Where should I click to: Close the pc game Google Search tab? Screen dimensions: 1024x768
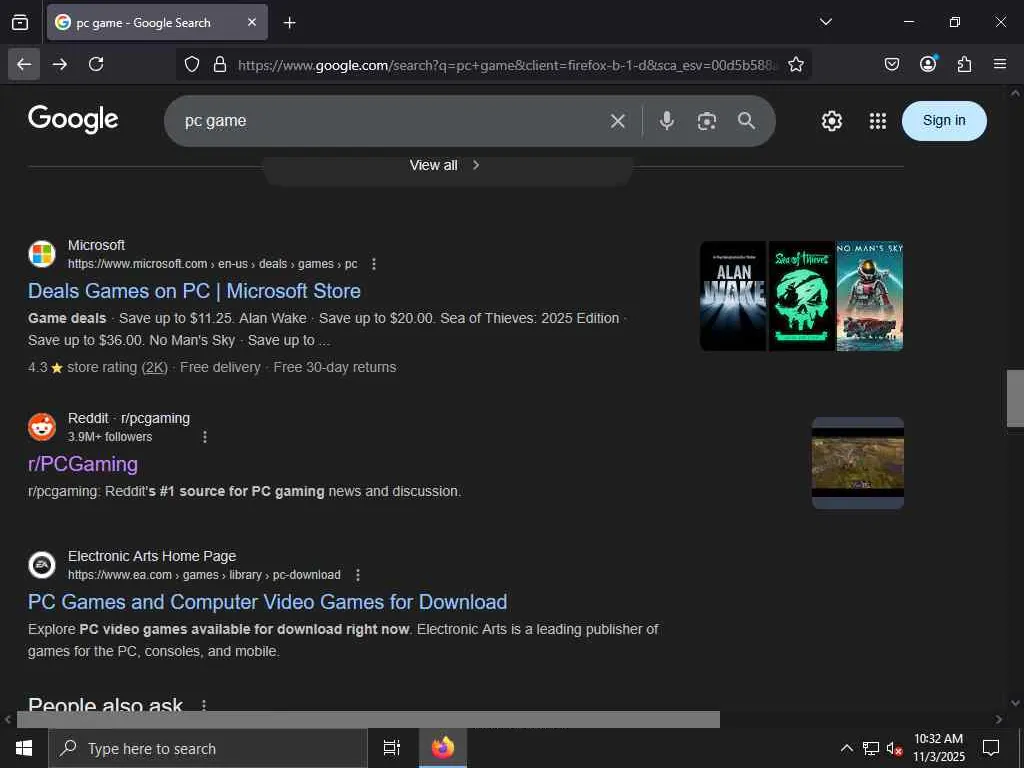coord(252,22)
